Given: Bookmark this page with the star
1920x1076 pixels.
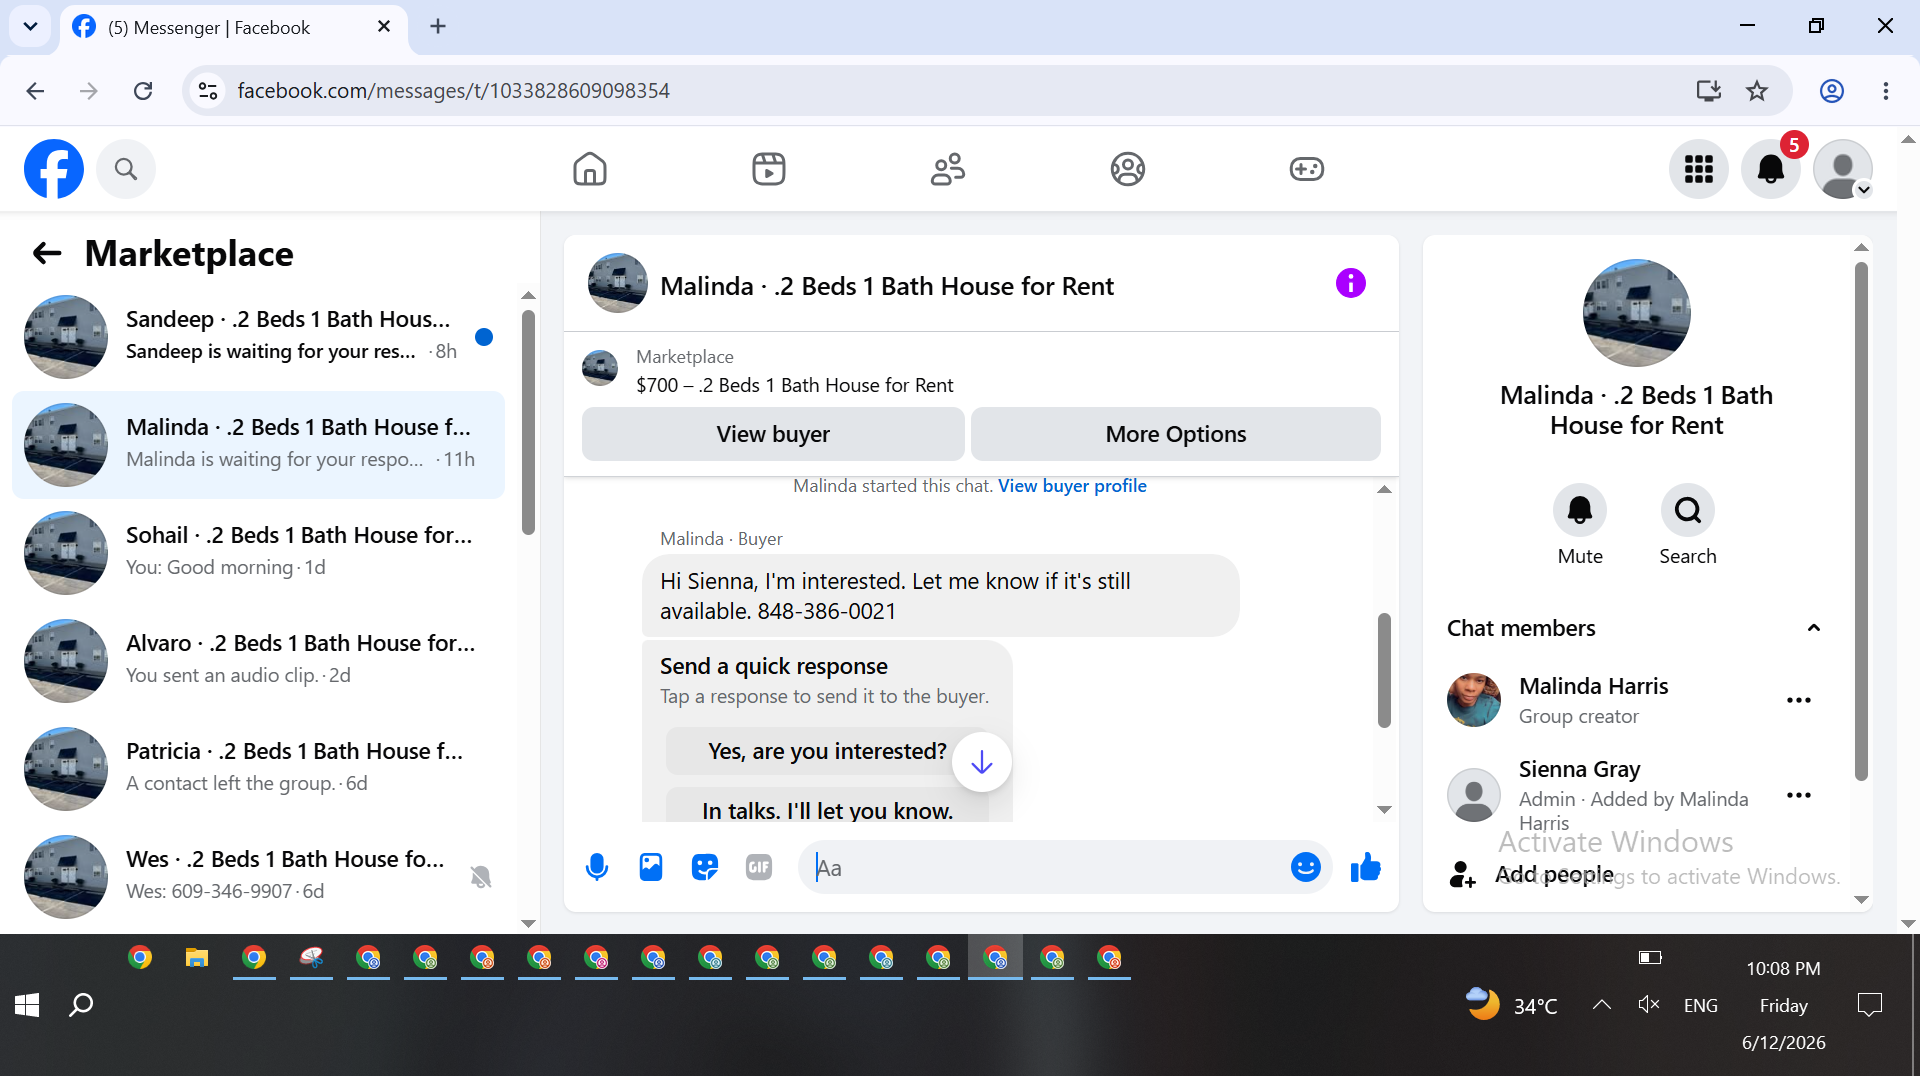Looking at the screenshot, I should point(1757,91).
